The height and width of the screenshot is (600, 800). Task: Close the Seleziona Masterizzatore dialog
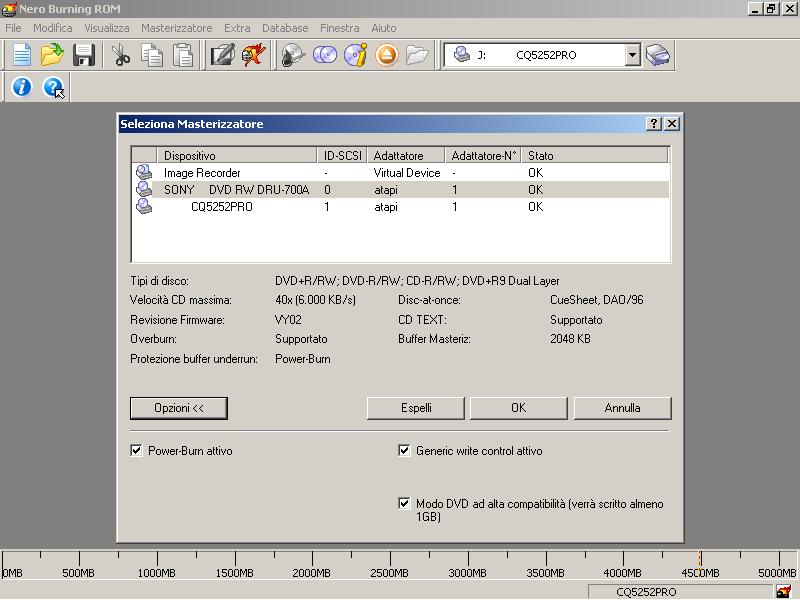click(672, 123)
